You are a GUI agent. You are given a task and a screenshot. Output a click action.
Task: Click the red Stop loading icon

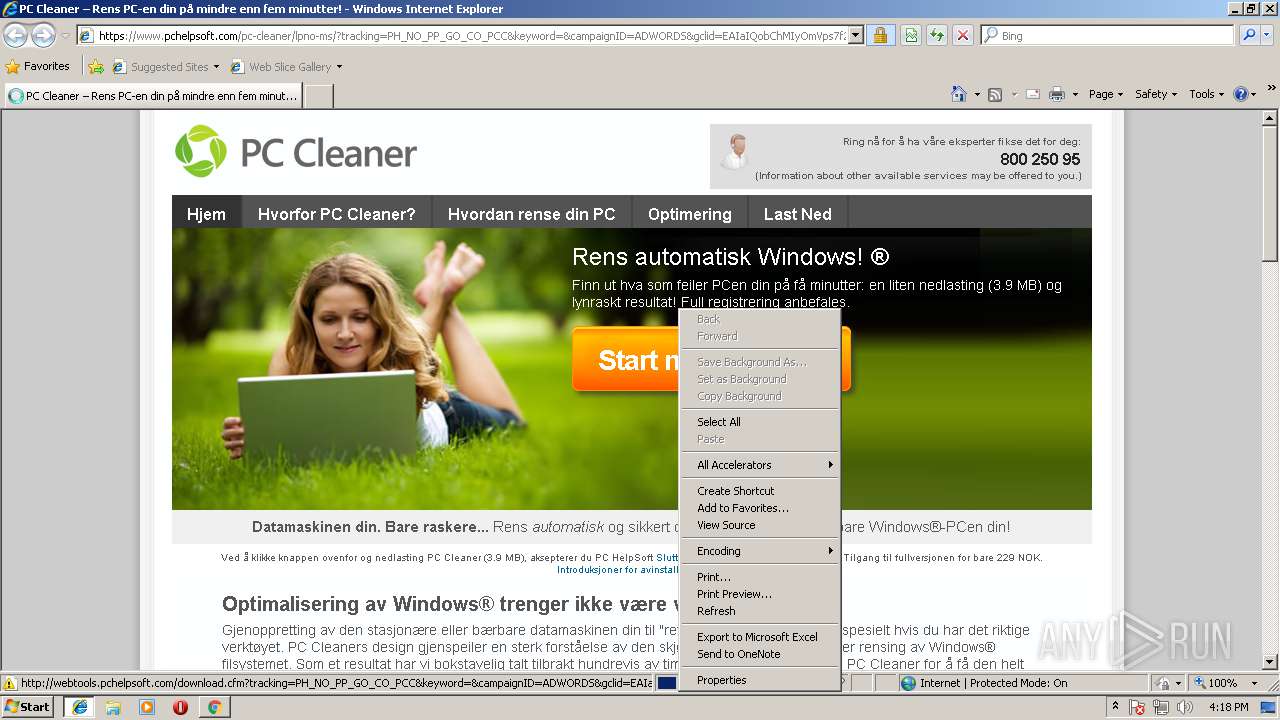pyautogui.click(x=963, y=35)
